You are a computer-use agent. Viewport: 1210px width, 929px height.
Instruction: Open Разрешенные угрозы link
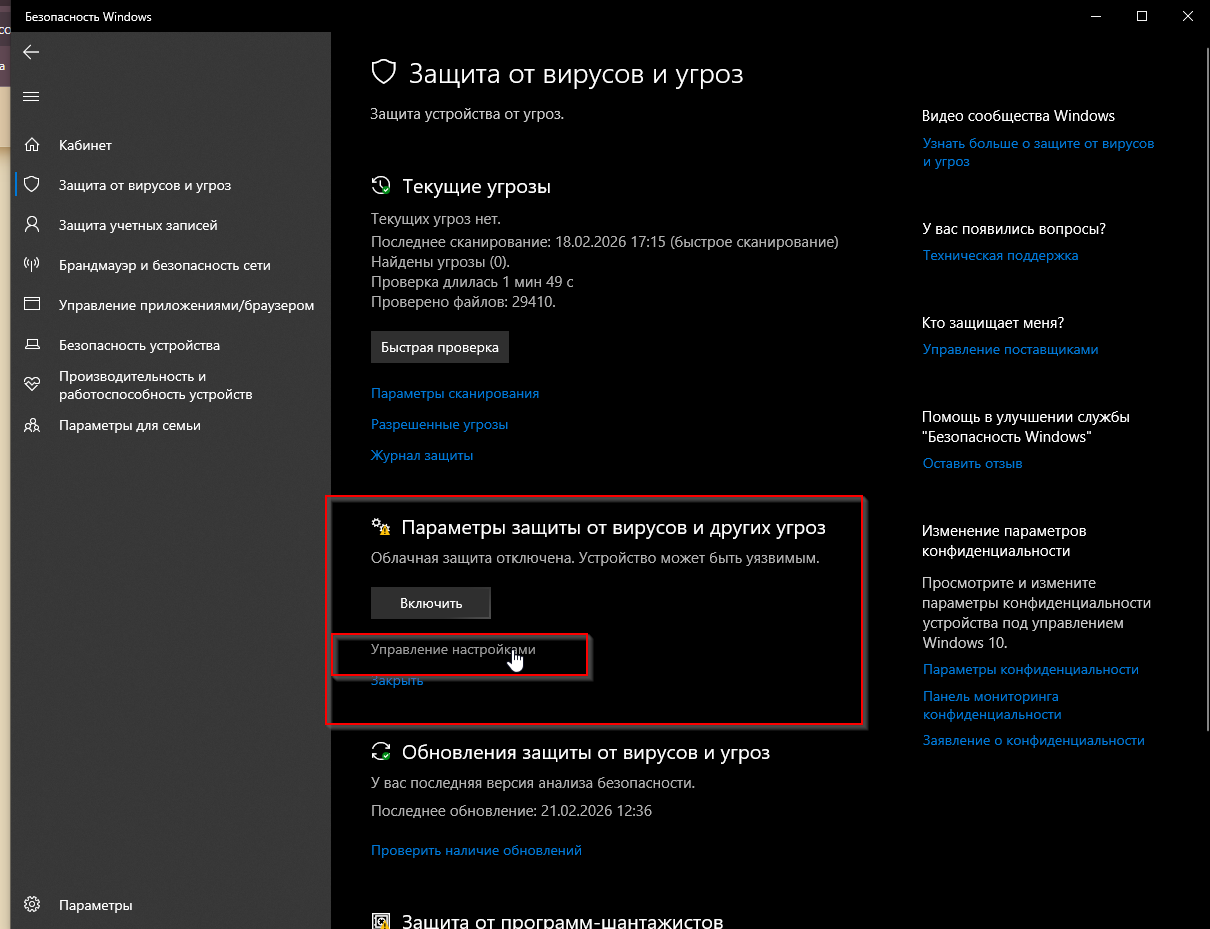(x=439, y=424)
